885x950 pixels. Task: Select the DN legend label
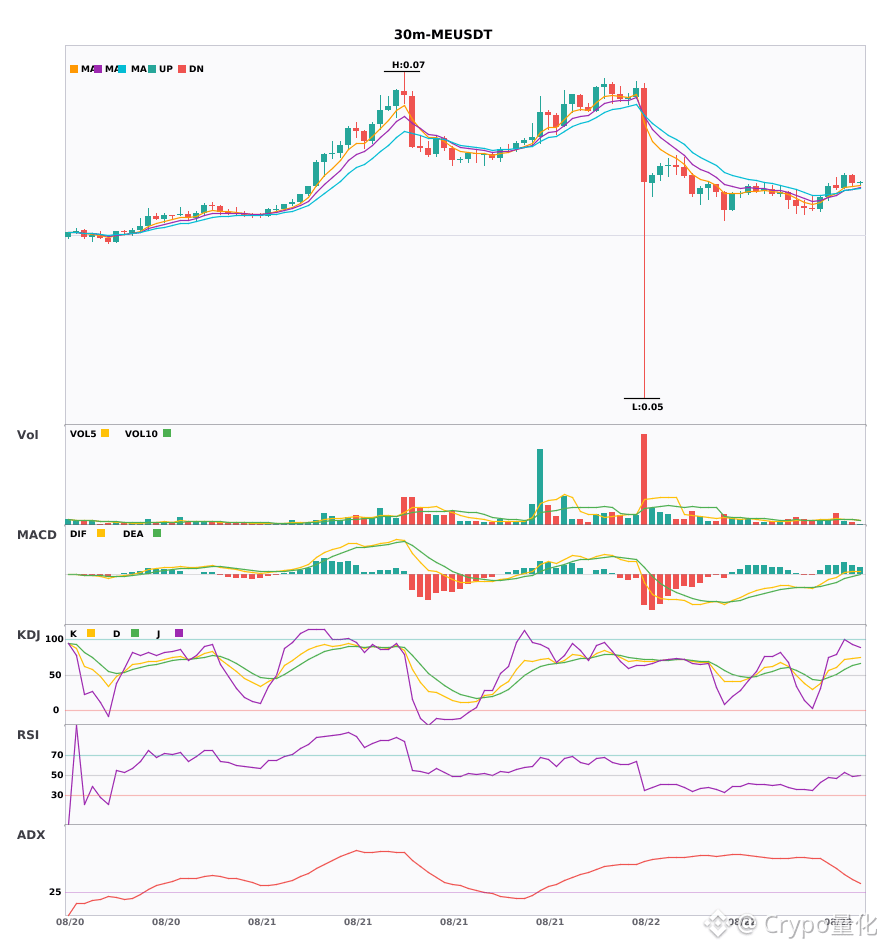click(196, 69)
